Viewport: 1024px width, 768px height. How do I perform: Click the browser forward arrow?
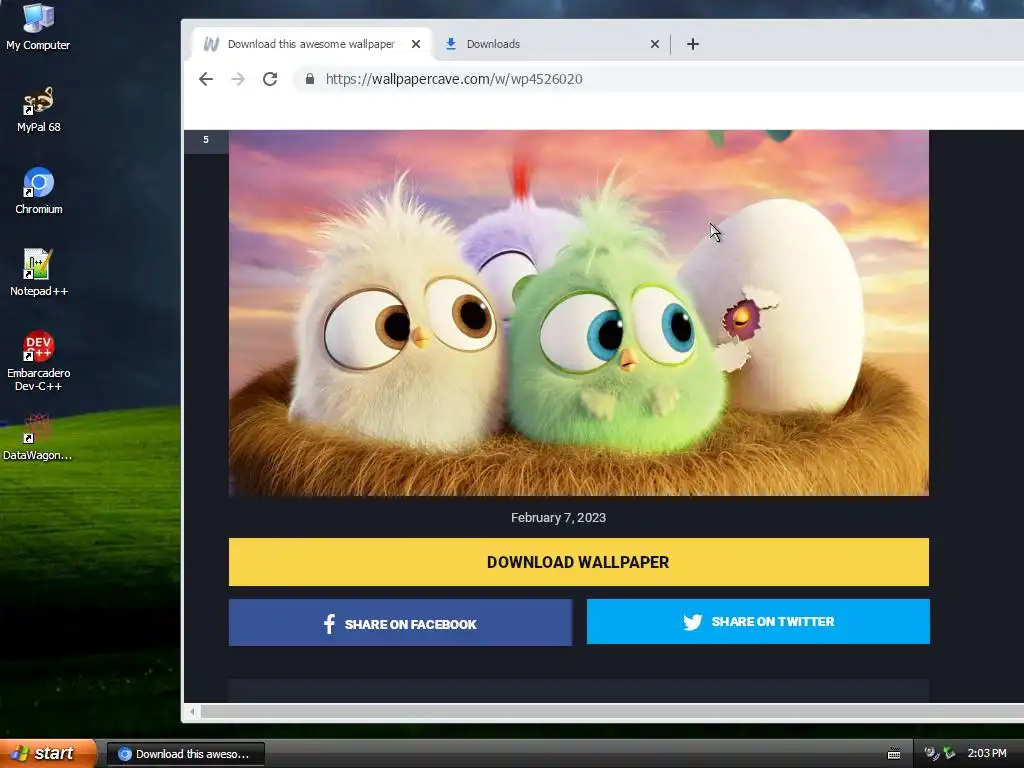tap(238, 79)
